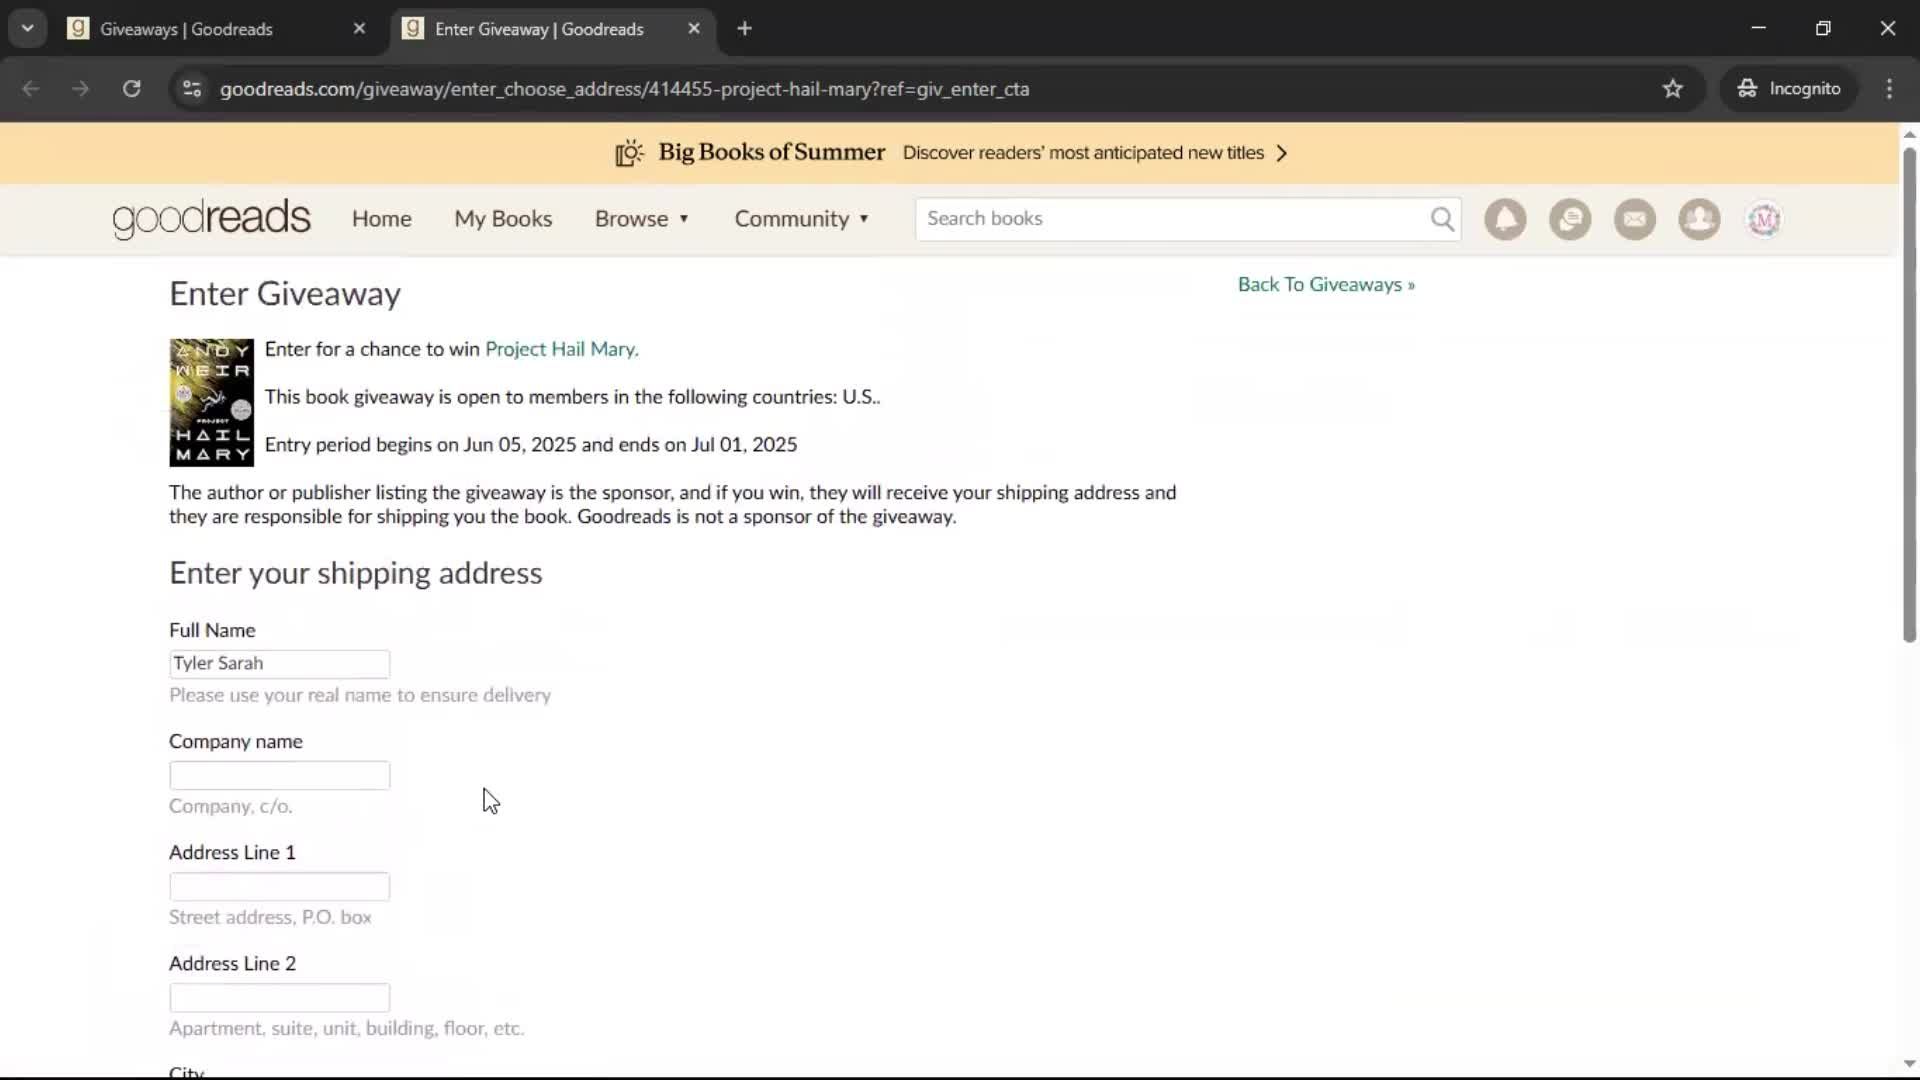Viewport: 1920px width, 1080px height.
Task: Reload the page
Action: 132,89
